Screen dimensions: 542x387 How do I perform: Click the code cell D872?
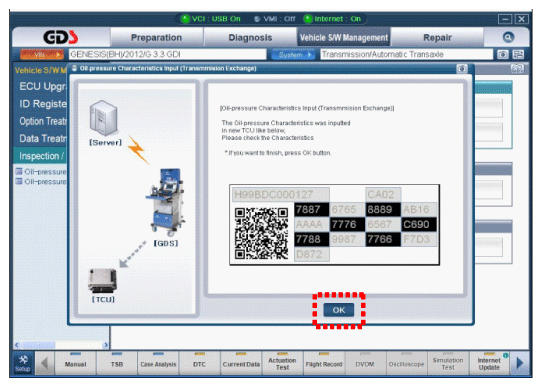[312, 254]
